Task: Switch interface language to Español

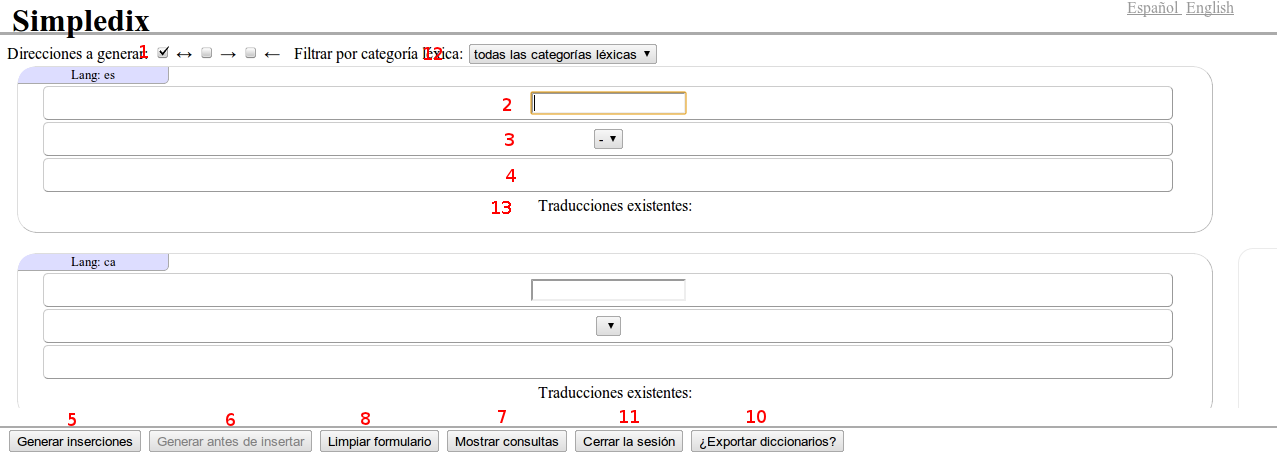Action: [1153, 8]
